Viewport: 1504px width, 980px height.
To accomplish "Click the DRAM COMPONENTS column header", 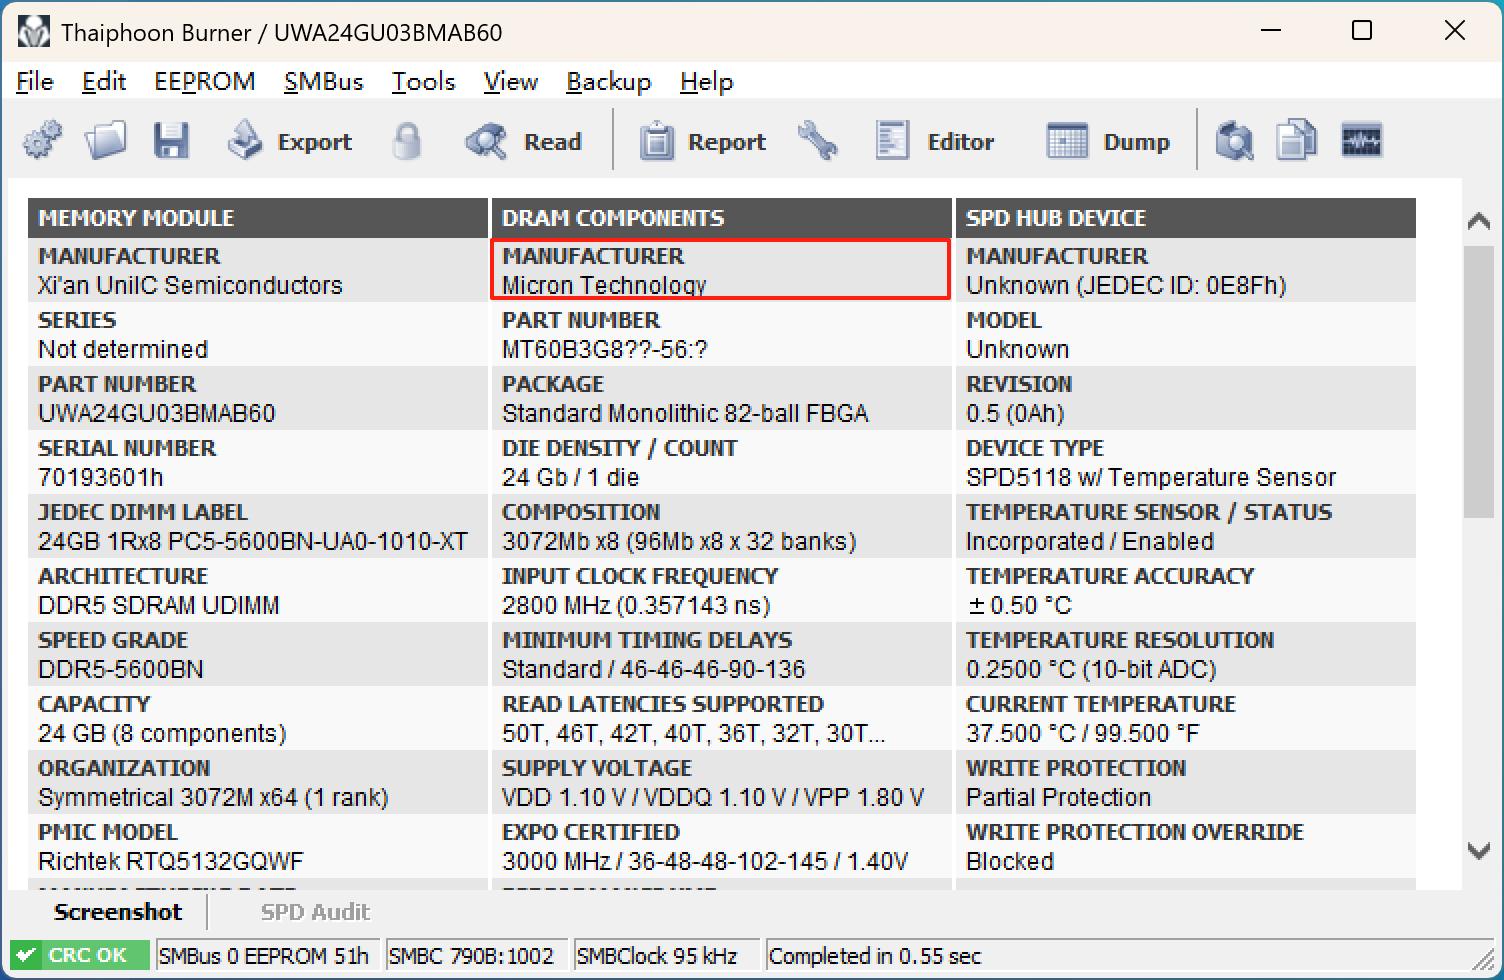I will pyautogui.click(x=721, y=218).
